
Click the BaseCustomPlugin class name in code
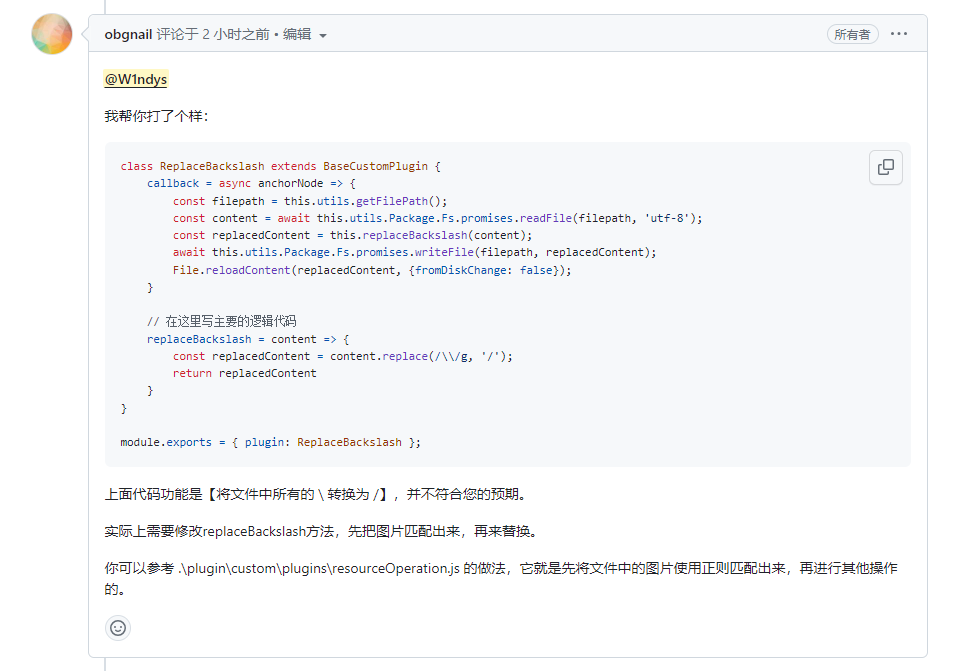click(375, 166)
